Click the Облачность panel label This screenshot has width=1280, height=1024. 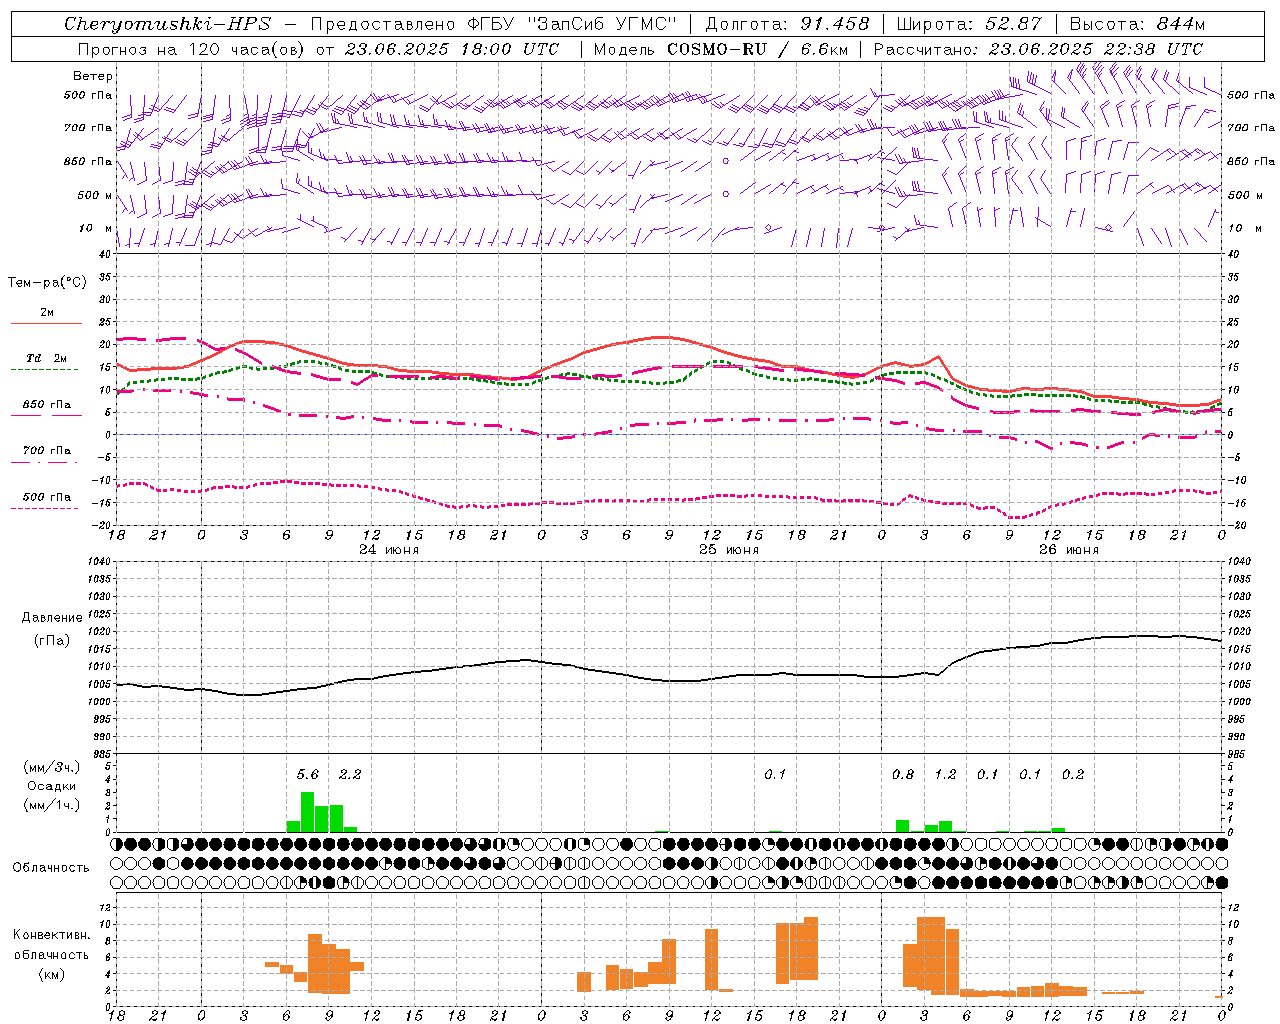tap(51, 868)
